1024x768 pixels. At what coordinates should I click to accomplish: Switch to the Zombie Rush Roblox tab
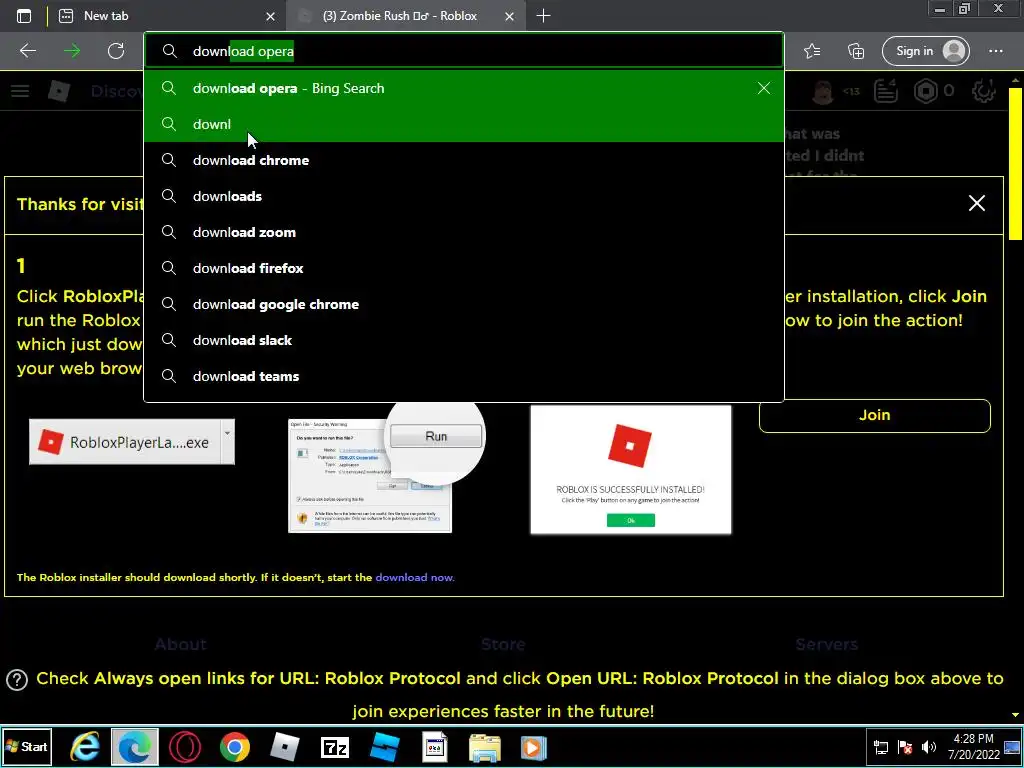405,16
